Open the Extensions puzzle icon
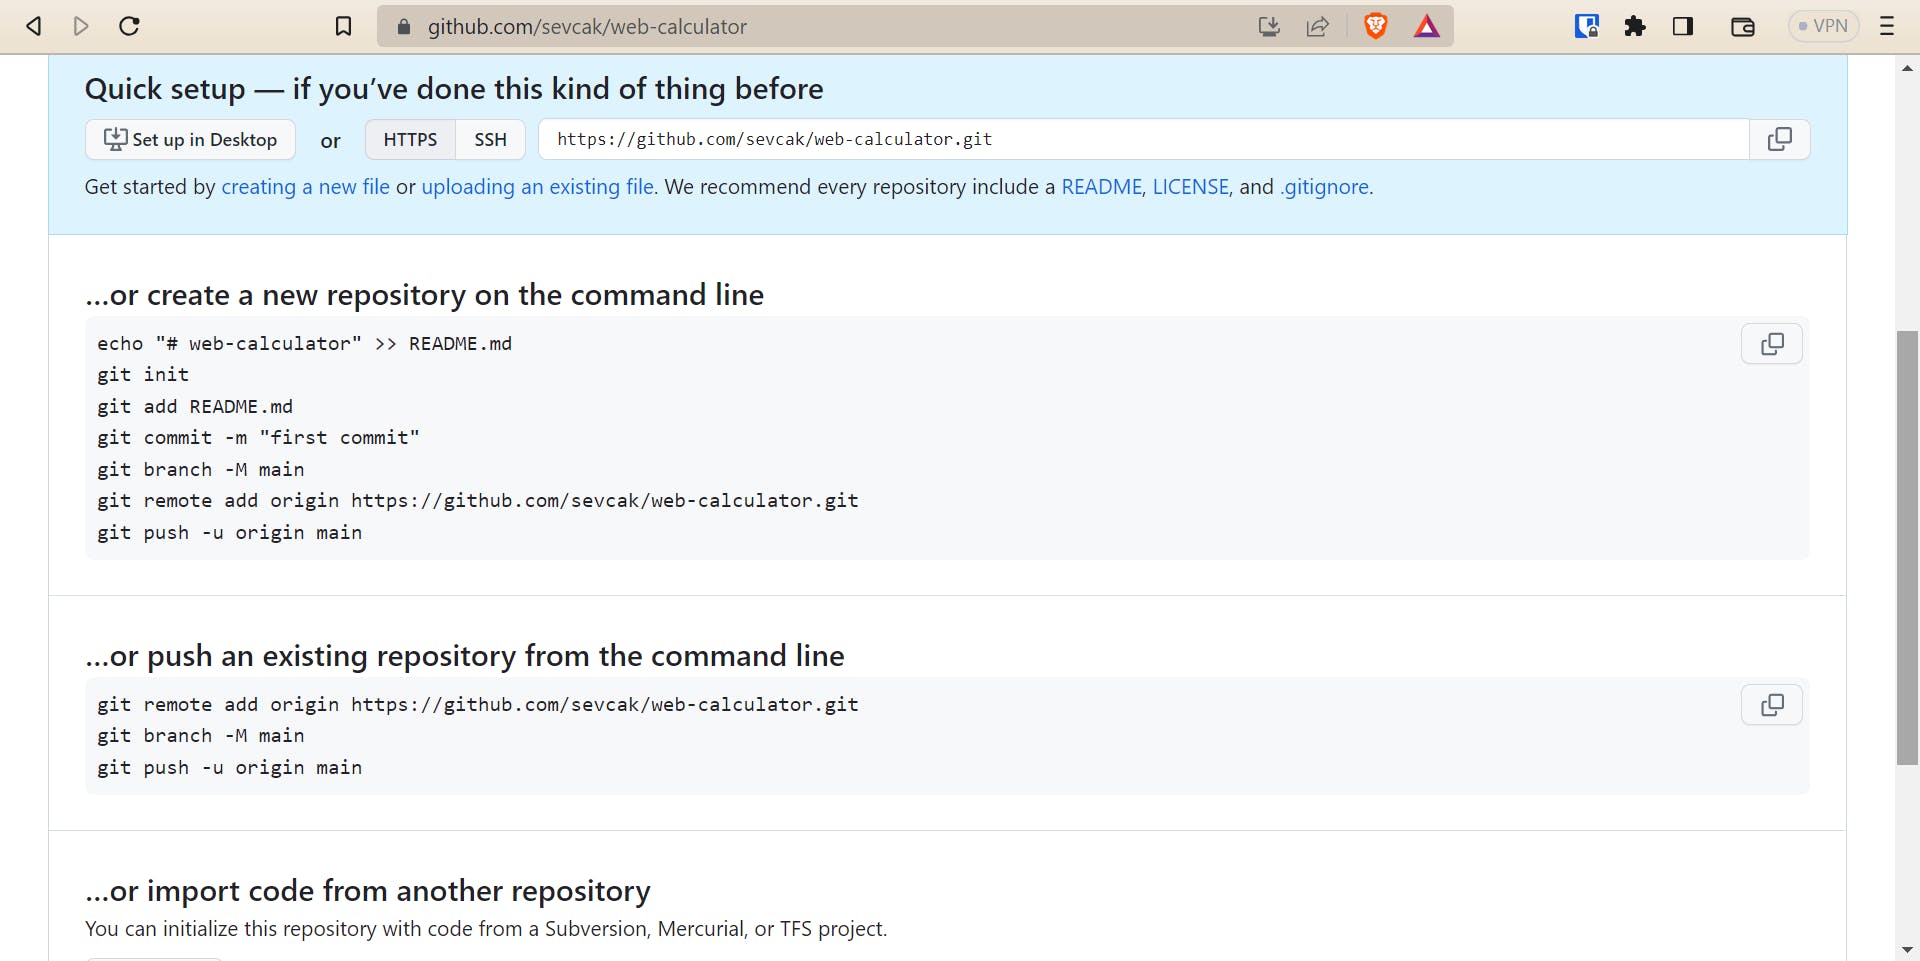The image size is (1920, 961). [1635, 26]
